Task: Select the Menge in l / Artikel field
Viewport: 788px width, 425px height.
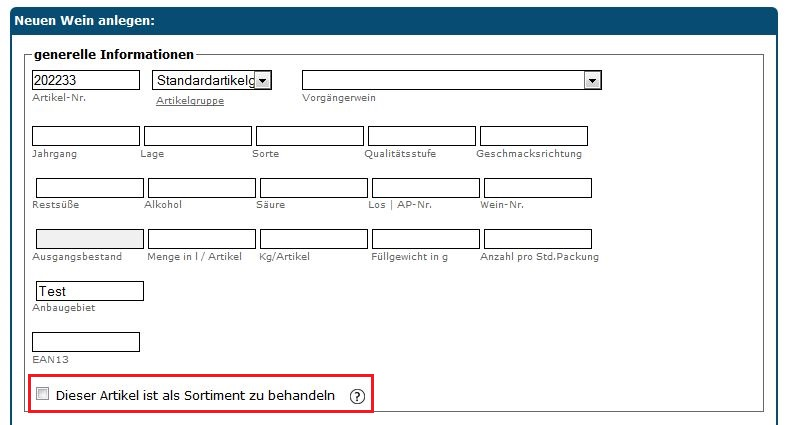Action: [x=202, y=239]
